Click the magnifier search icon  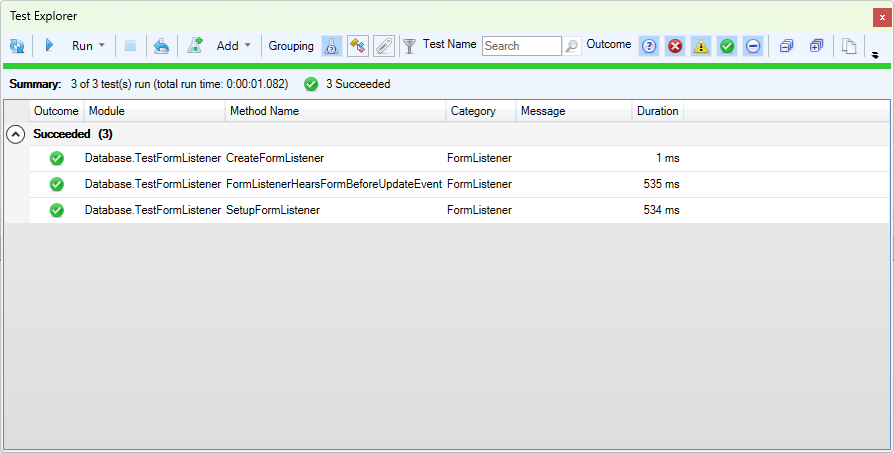(571, 46)
